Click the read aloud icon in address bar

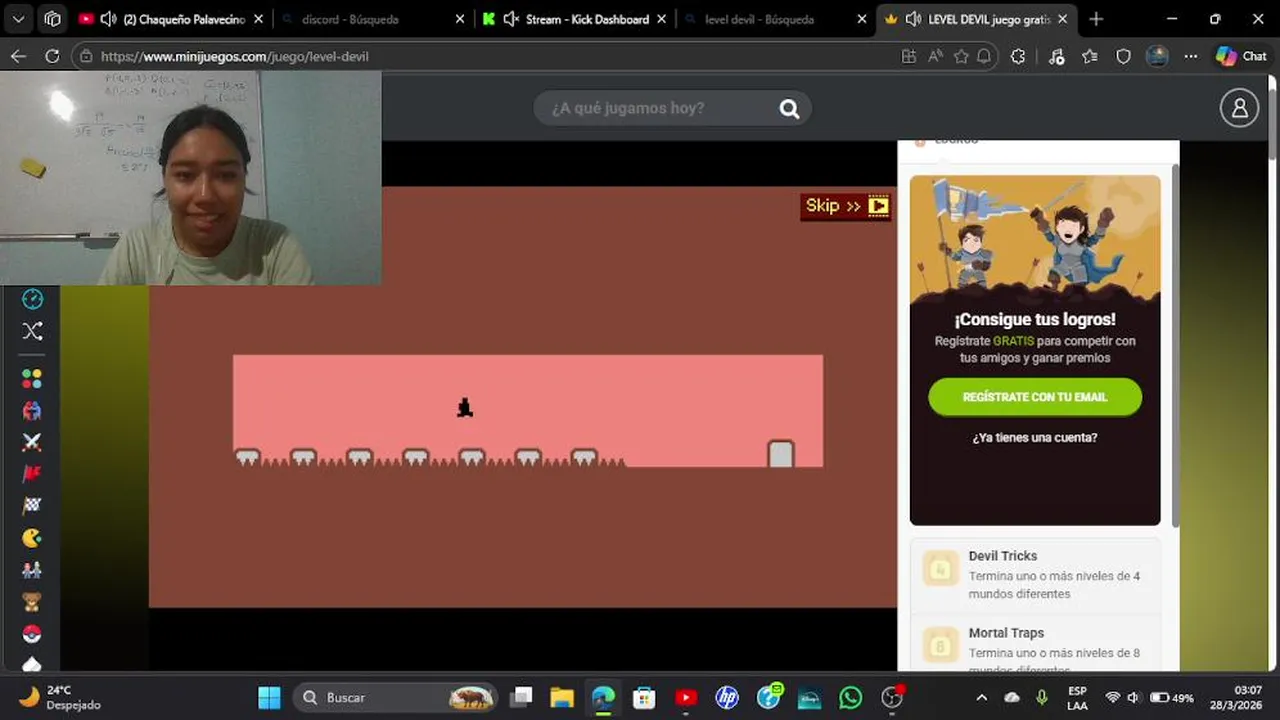(935, 57)
